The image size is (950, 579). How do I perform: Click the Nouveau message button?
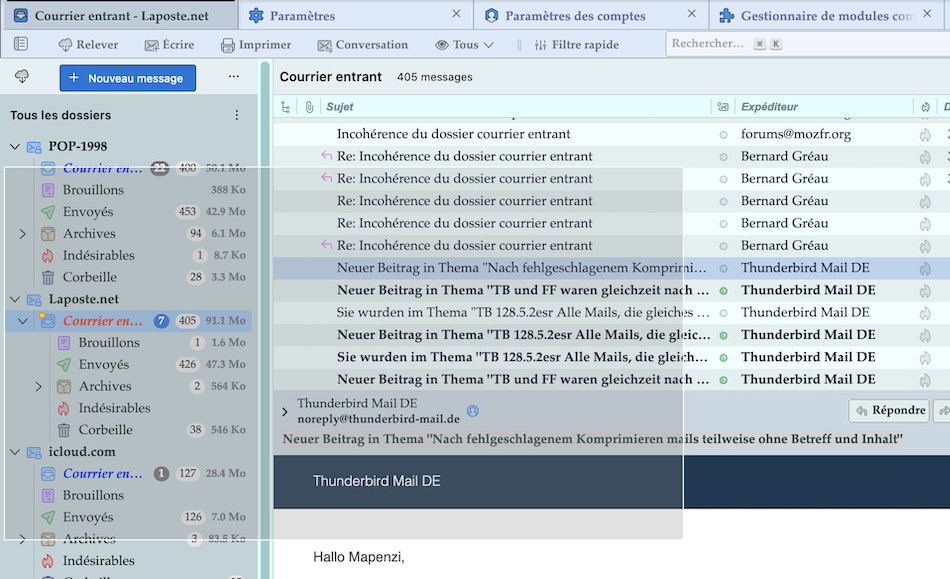(x=128, y=78)
